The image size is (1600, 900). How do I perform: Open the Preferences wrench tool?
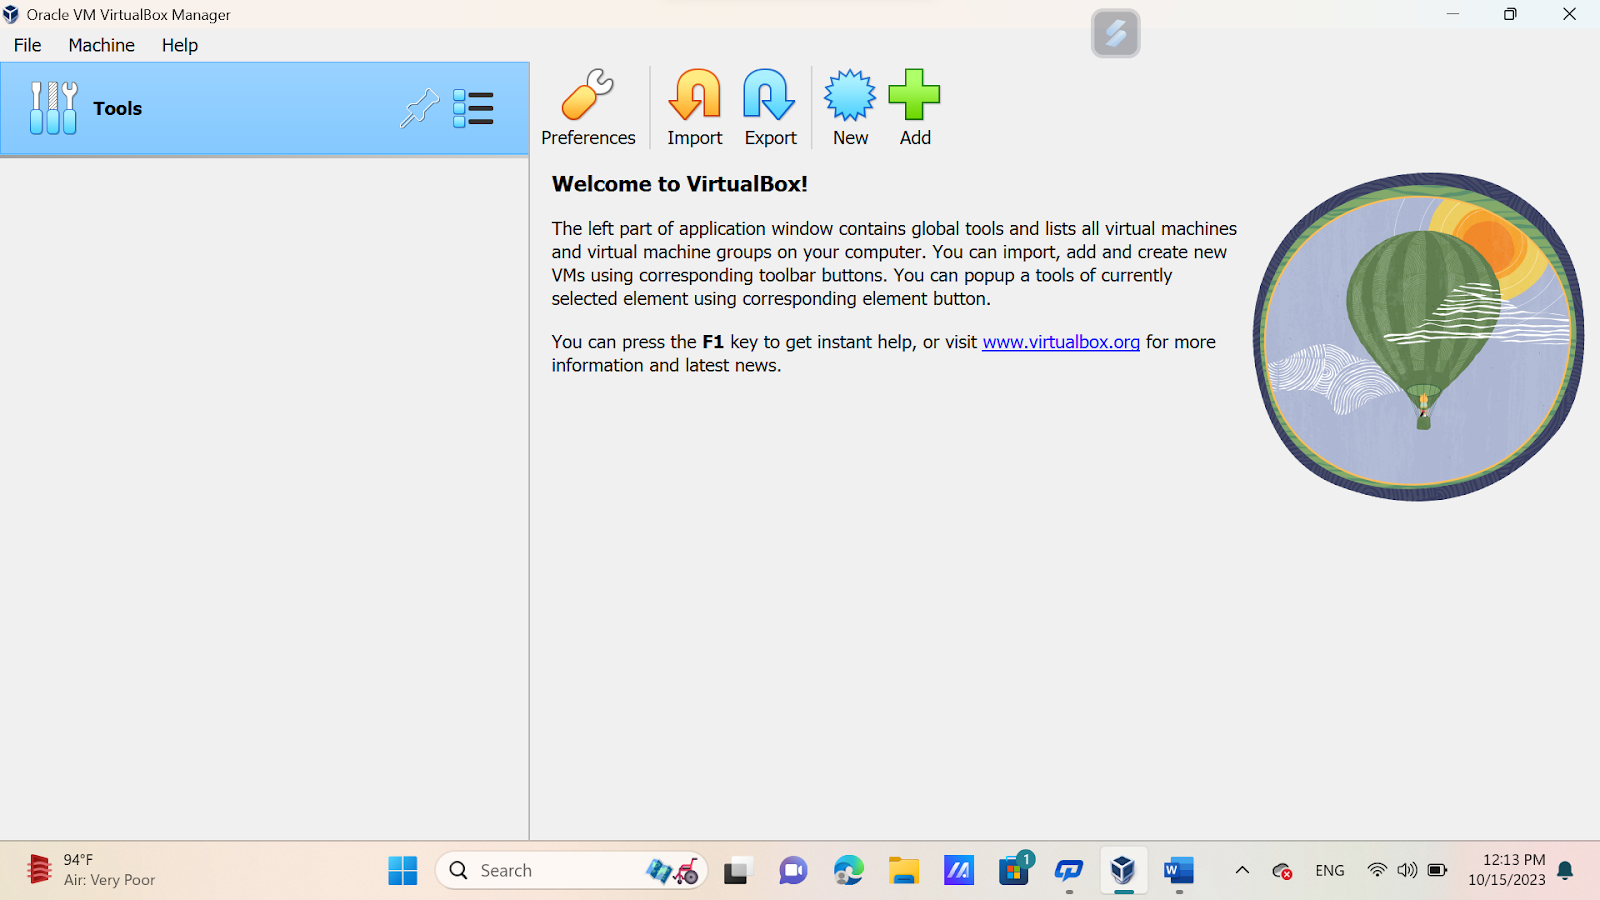588,108
